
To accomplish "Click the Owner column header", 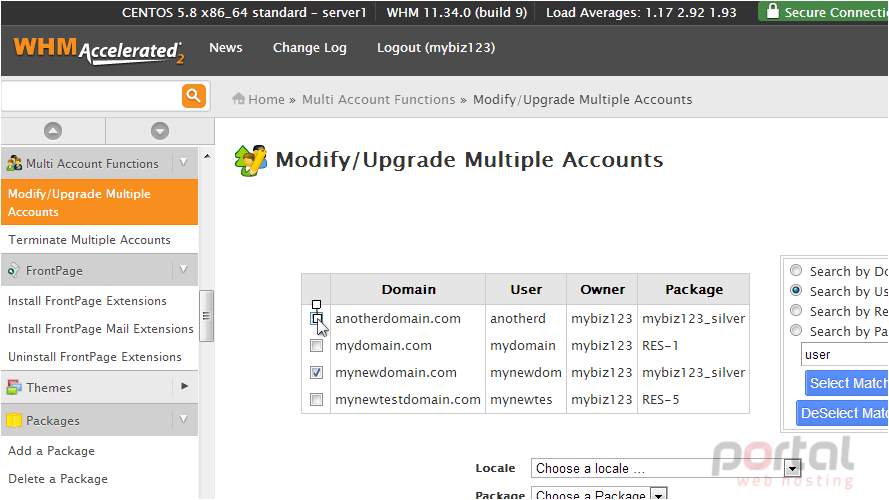I will pyautogui.click(x=602, y=290).
